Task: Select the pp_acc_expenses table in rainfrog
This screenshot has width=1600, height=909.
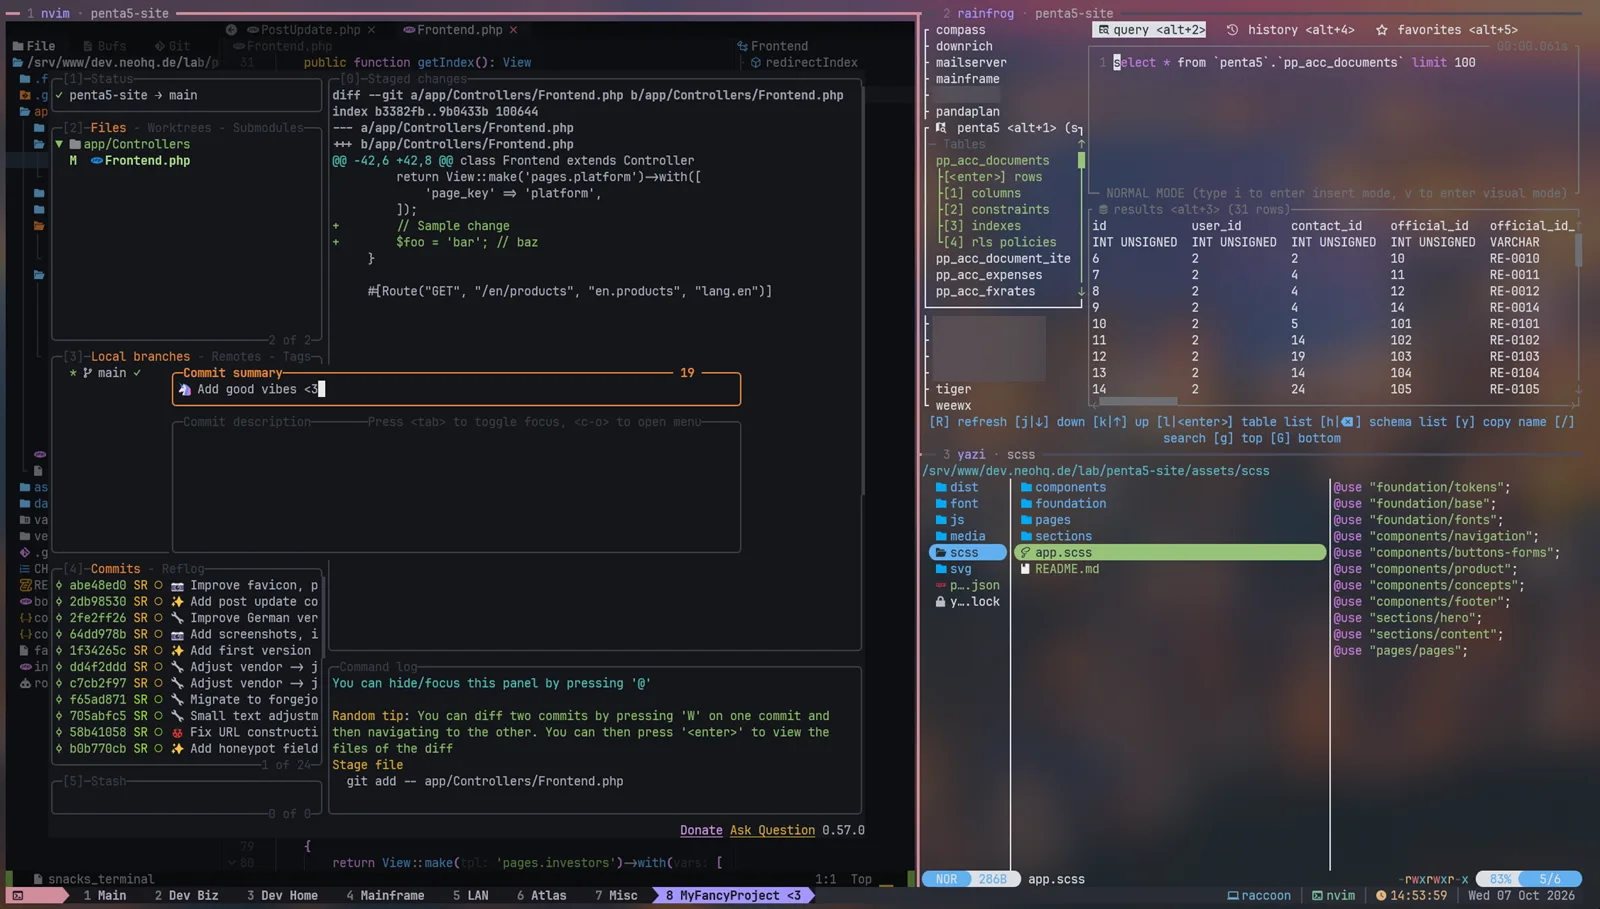Action: tap(989, 275)
